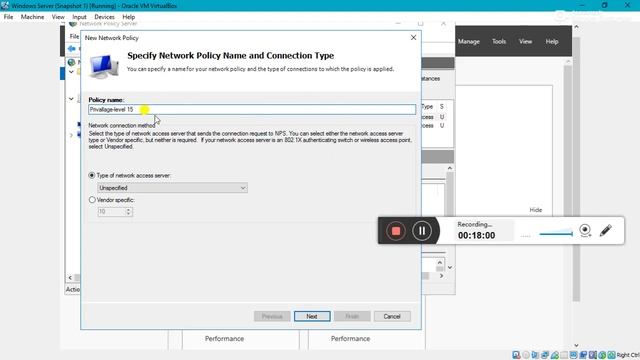Click the globe icon in NPS tree pane
The height and width of the screenshot is (360, 640).
(71, 62)
